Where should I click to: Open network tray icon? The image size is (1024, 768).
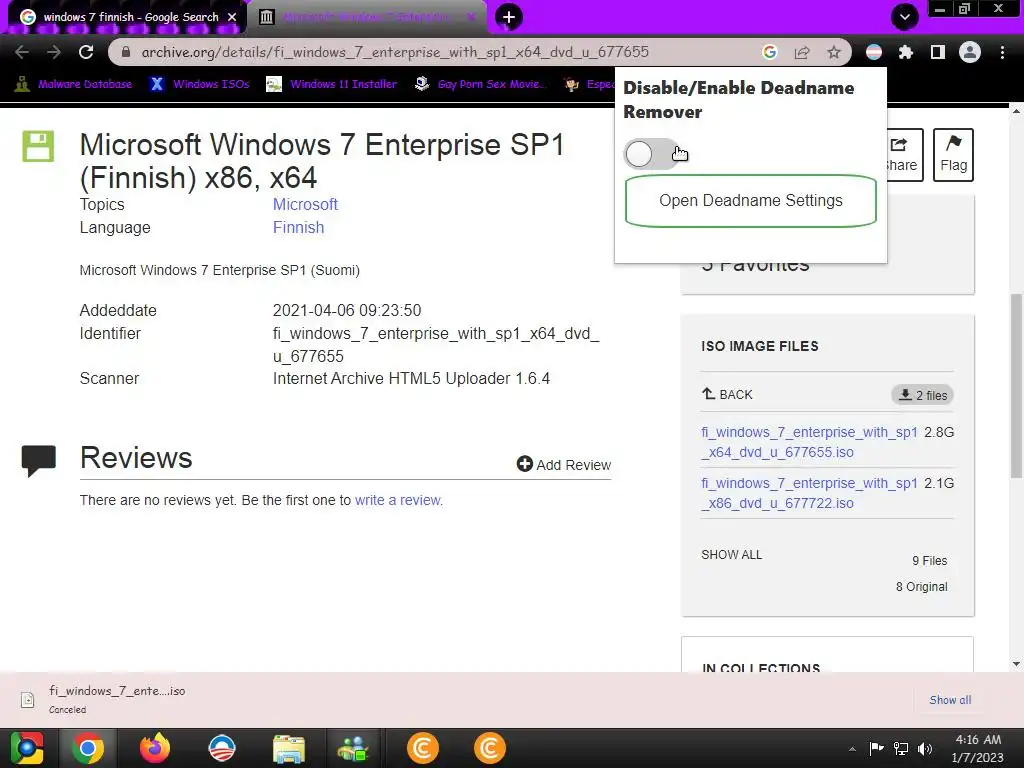(901, 749)
